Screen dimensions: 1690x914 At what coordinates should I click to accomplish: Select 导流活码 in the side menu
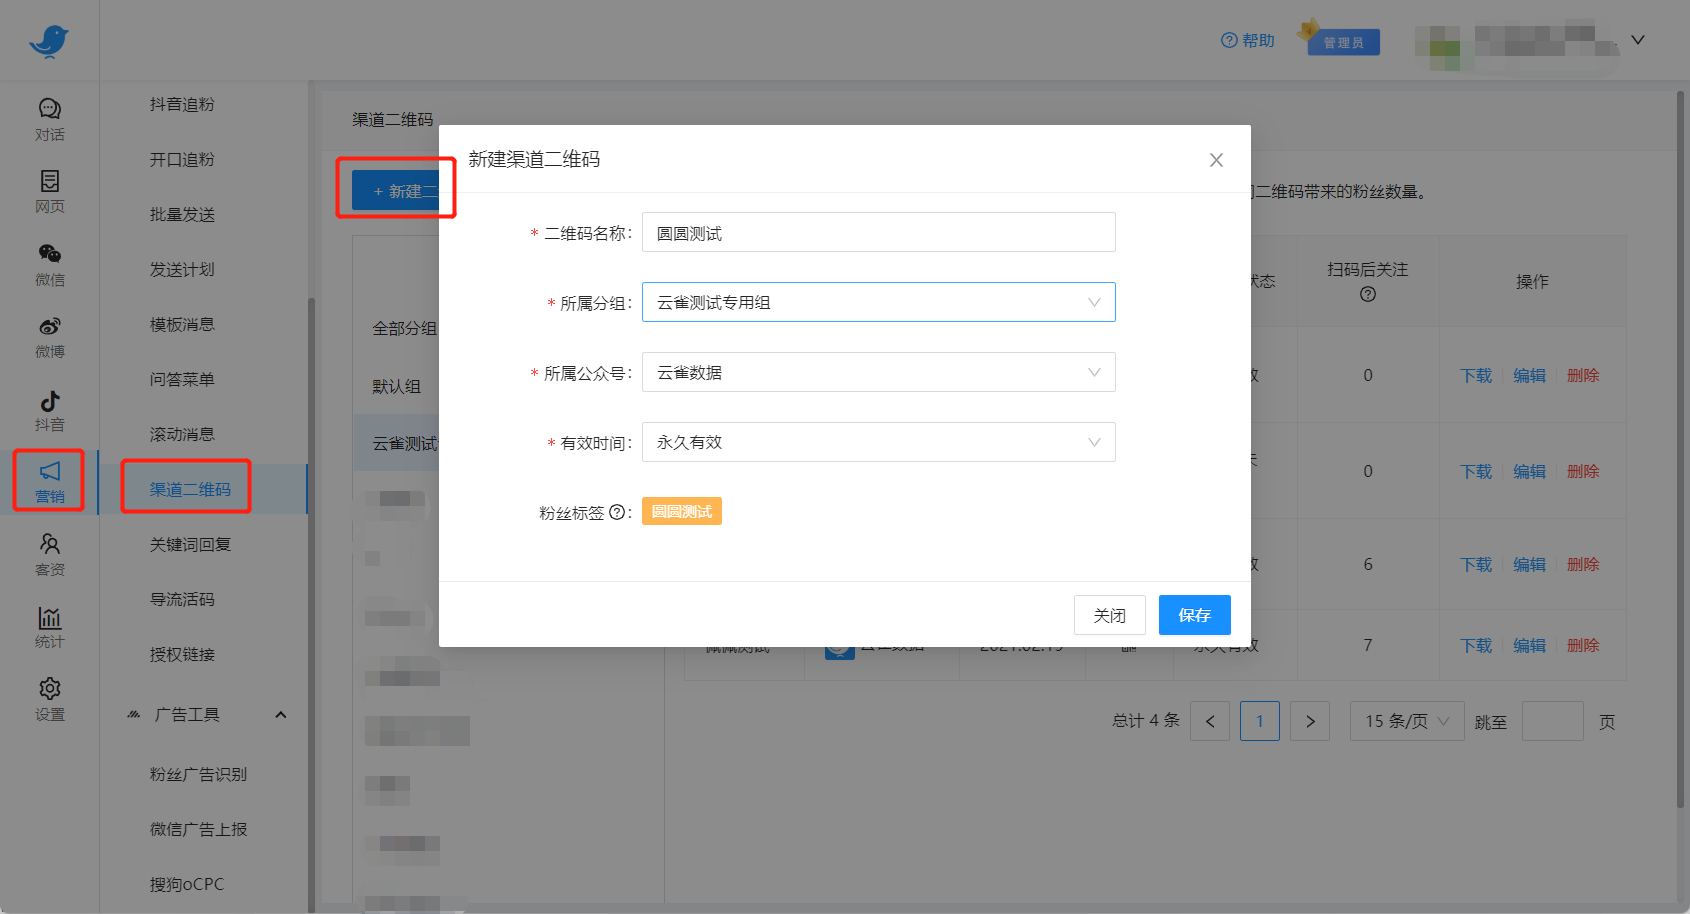pos(182,599)
